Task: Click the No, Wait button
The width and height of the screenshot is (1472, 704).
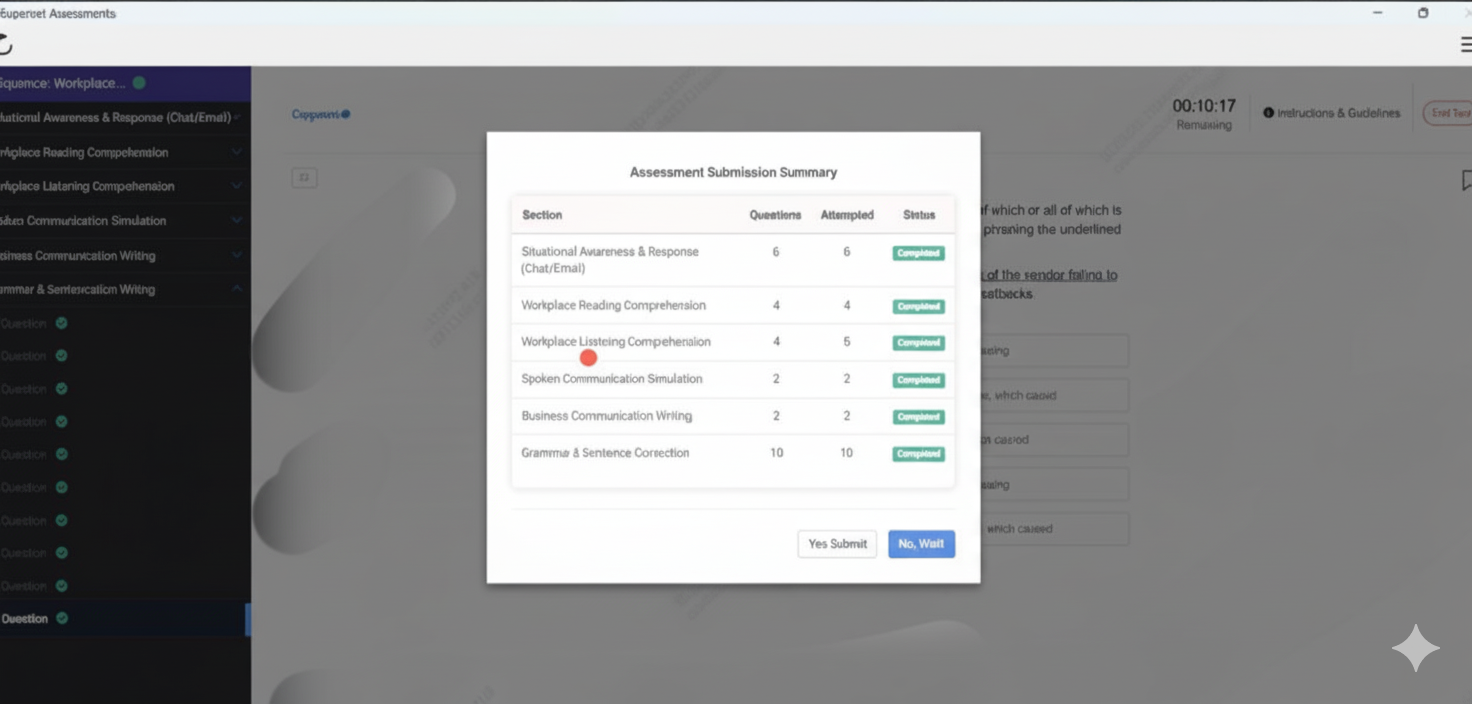Action: [921, 544]
